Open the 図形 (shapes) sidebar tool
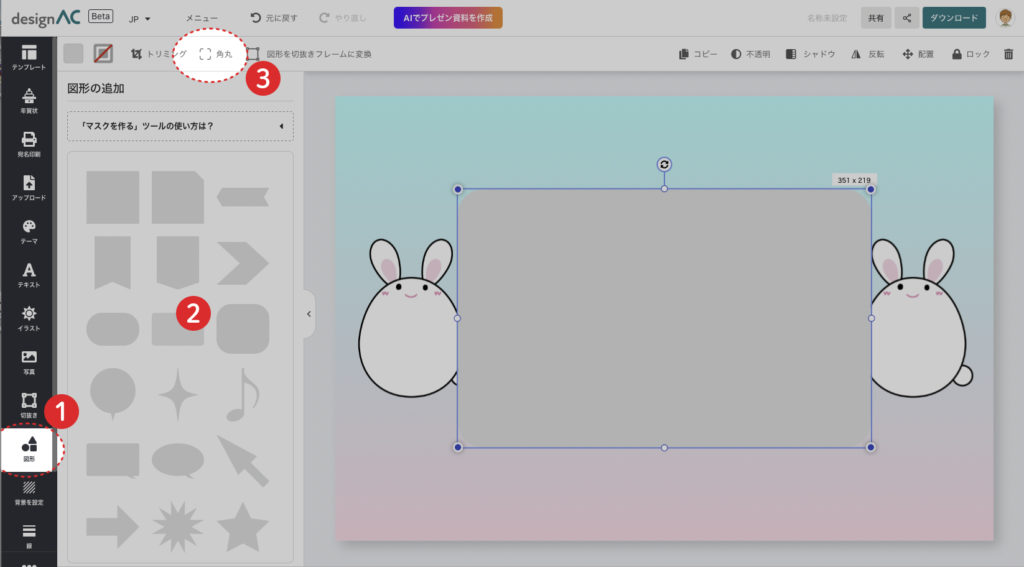Image resolution: width=1024 pixels, height=567 pixels. pos(29,449)
